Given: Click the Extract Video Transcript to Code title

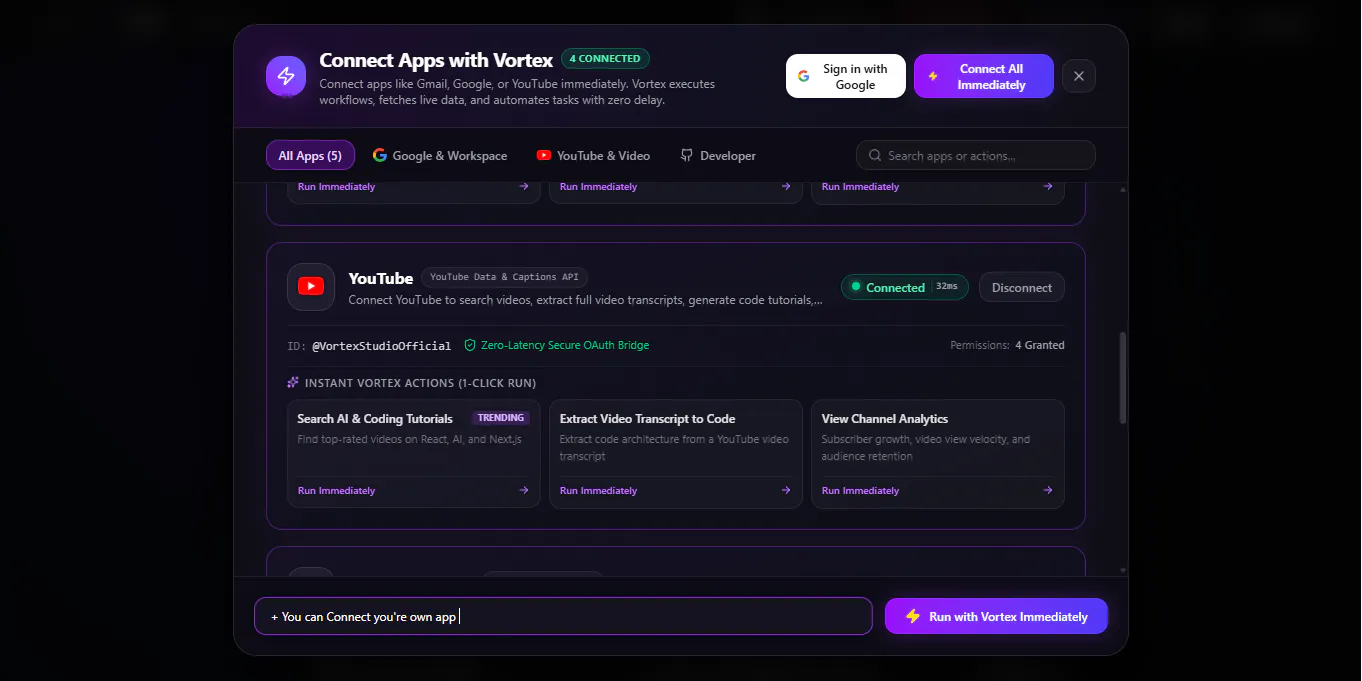Looking at the screenshot, I should 648,419.
